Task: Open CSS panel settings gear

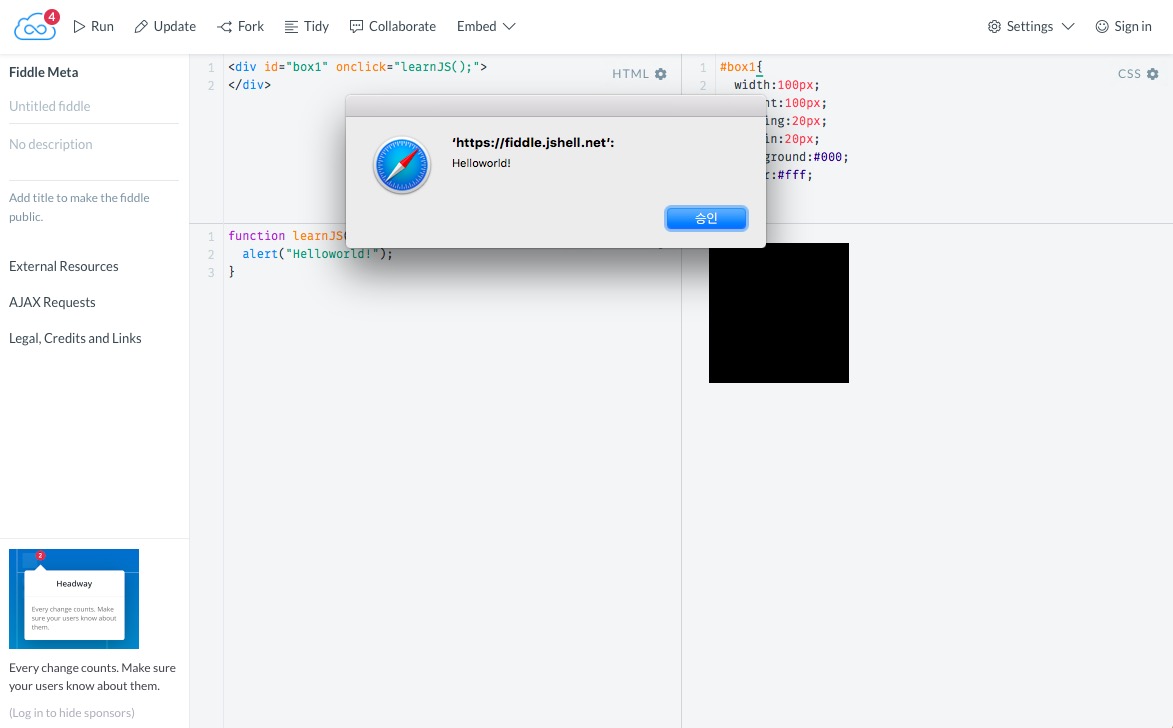Action: 1153,74
